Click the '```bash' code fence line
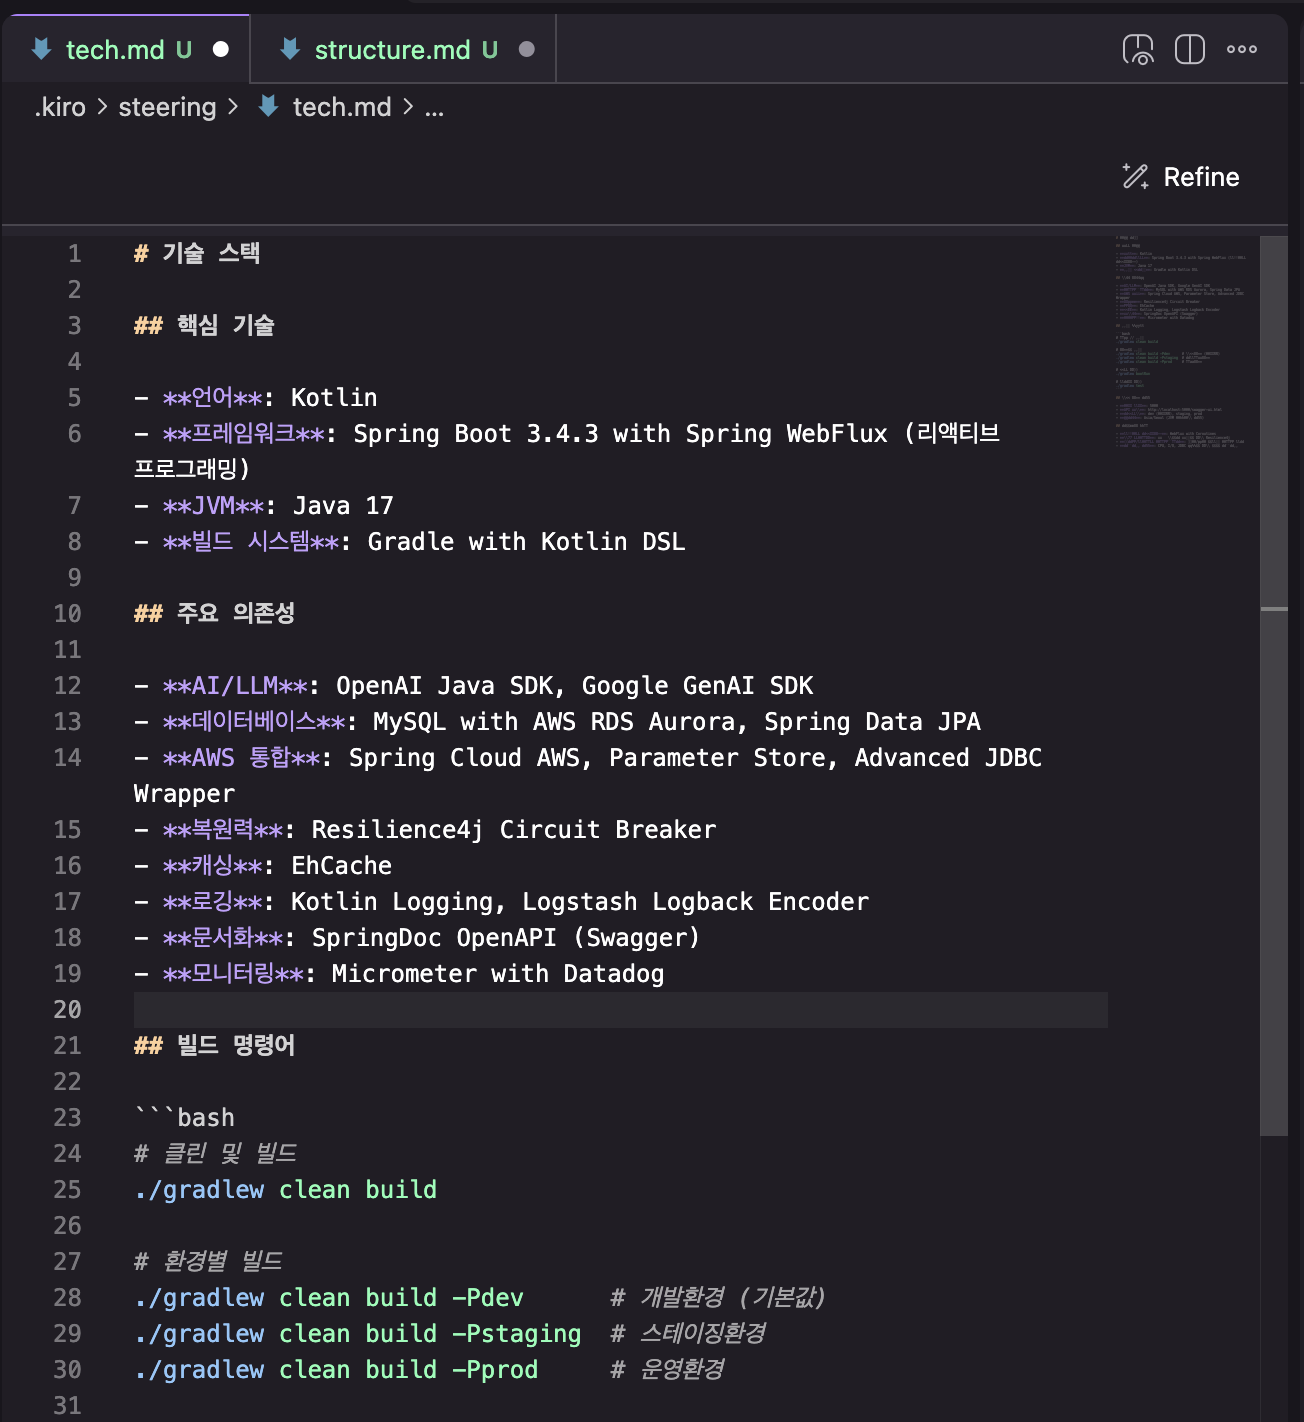The height and width of the screenshot is (1422, 1304). coord(185,1117)
